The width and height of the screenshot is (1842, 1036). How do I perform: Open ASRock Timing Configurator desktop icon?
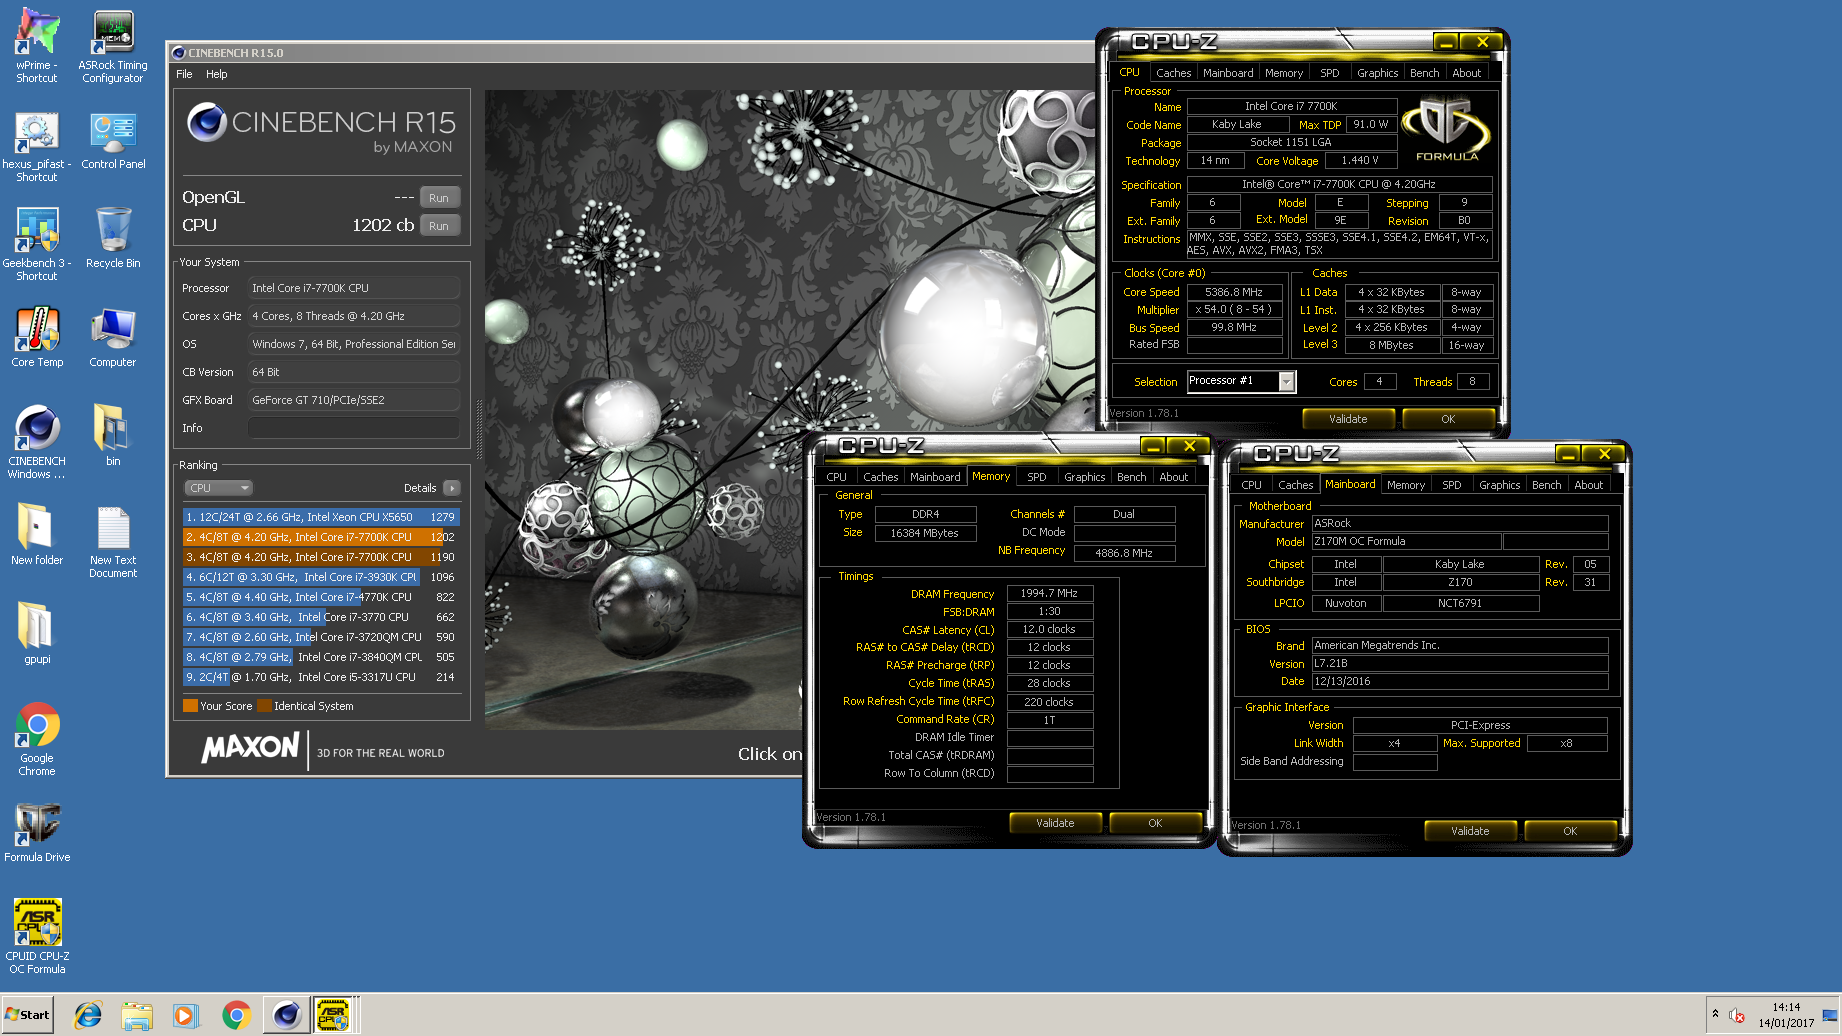[113, 44]
